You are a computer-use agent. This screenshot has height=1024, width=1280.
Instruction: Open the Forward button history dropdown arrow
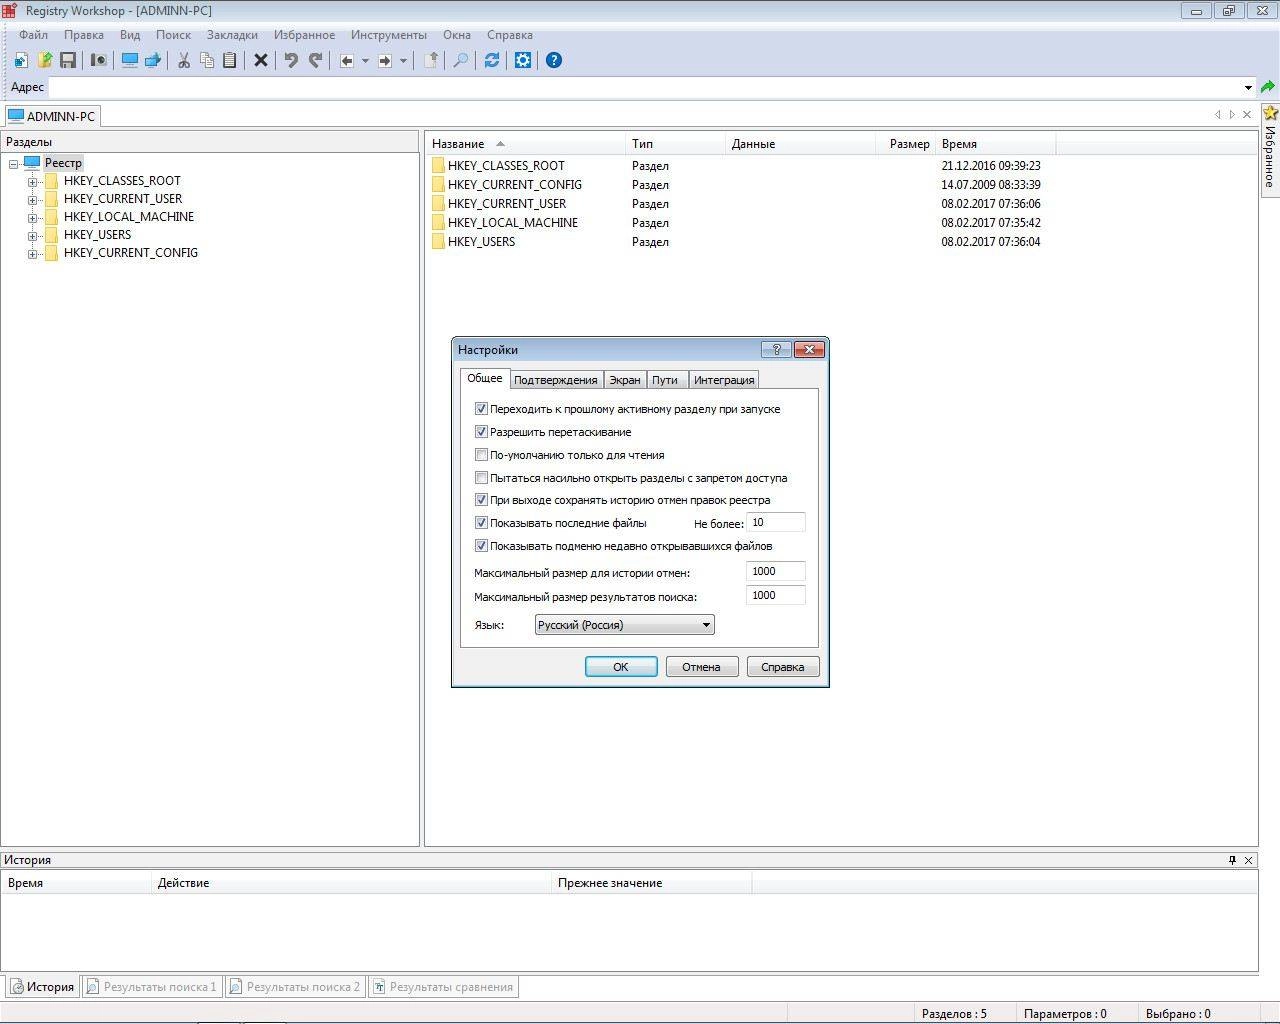coord(403,60)
